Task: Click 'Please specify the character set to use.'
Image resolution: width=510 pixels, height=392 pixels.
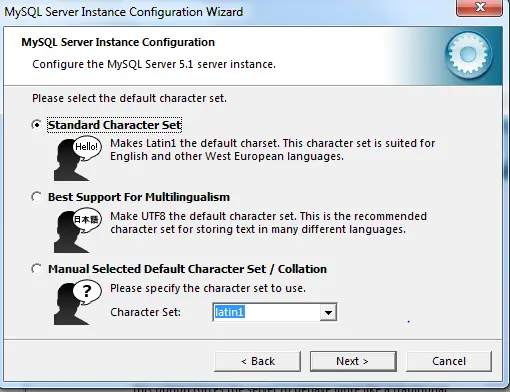Action: click(208, 288)
